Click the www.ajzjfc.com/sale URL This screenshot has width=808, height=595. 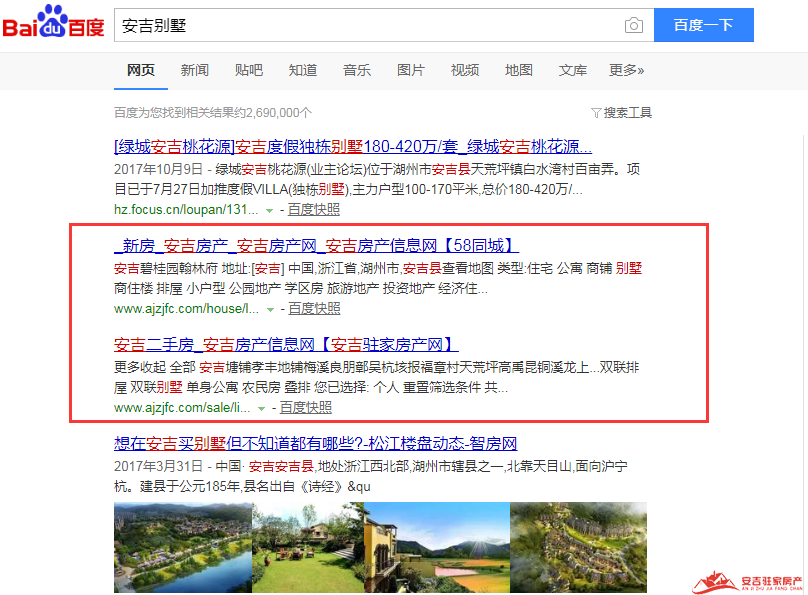pos(182,407)
